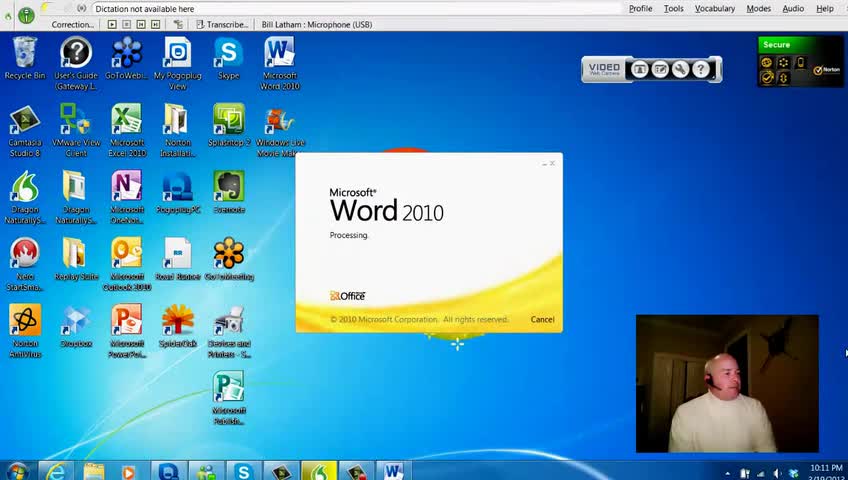Click the skip forward button in DragonBar

(156, 24)
